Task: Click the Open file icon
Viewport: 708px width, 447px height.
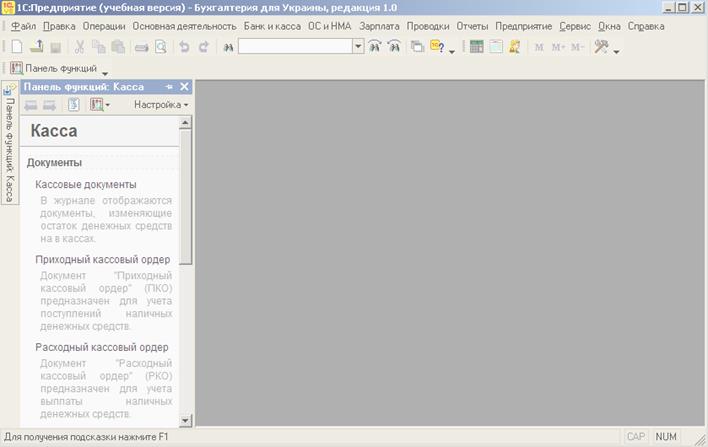Action: click(x=37, y=47)
